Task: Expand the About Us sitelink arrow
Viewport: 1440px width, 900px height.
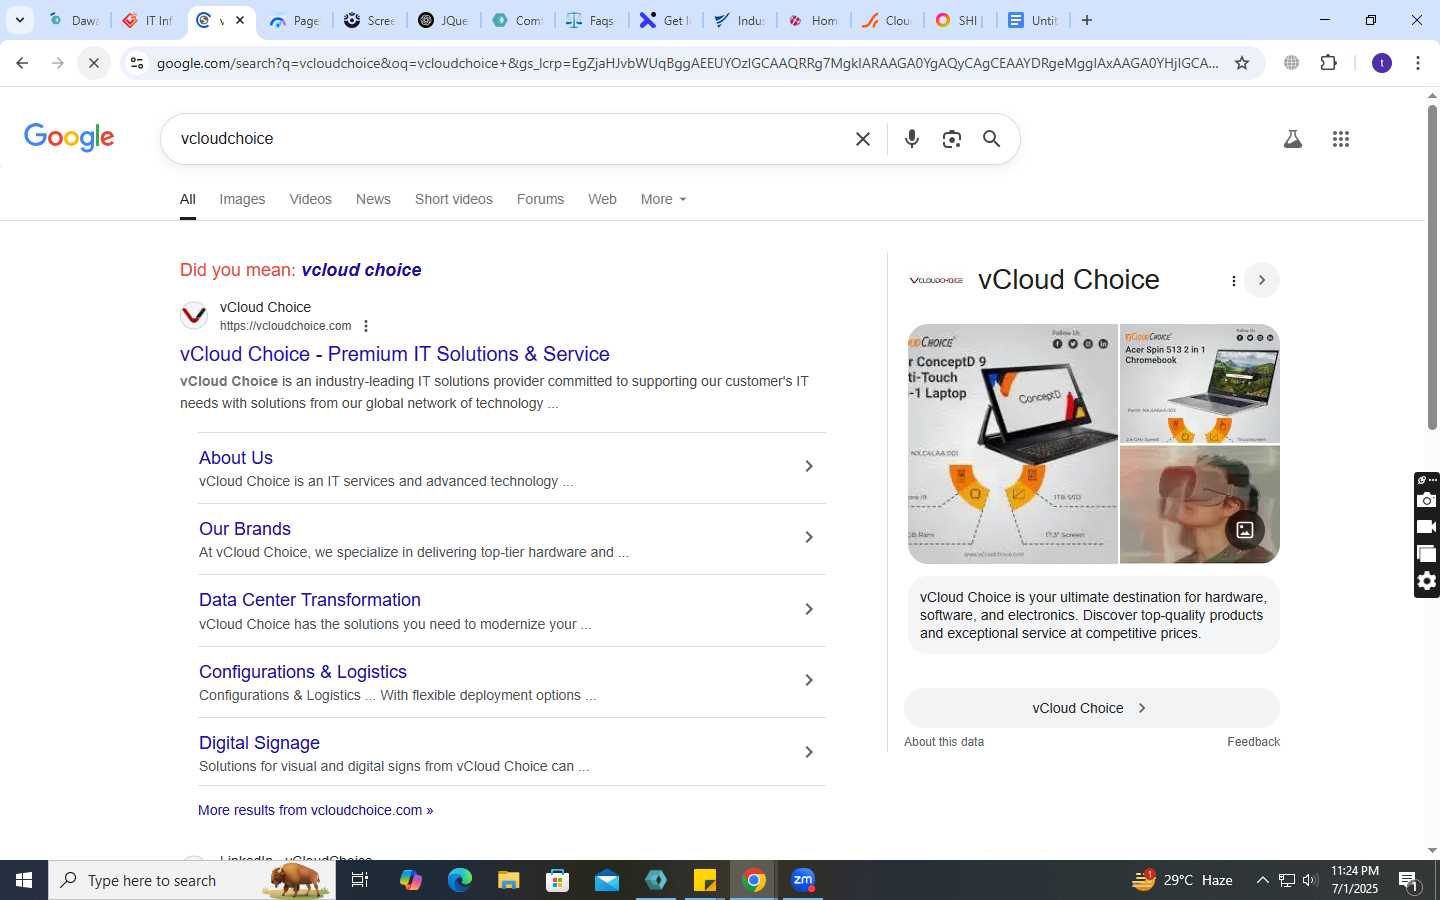Action: 809,466
